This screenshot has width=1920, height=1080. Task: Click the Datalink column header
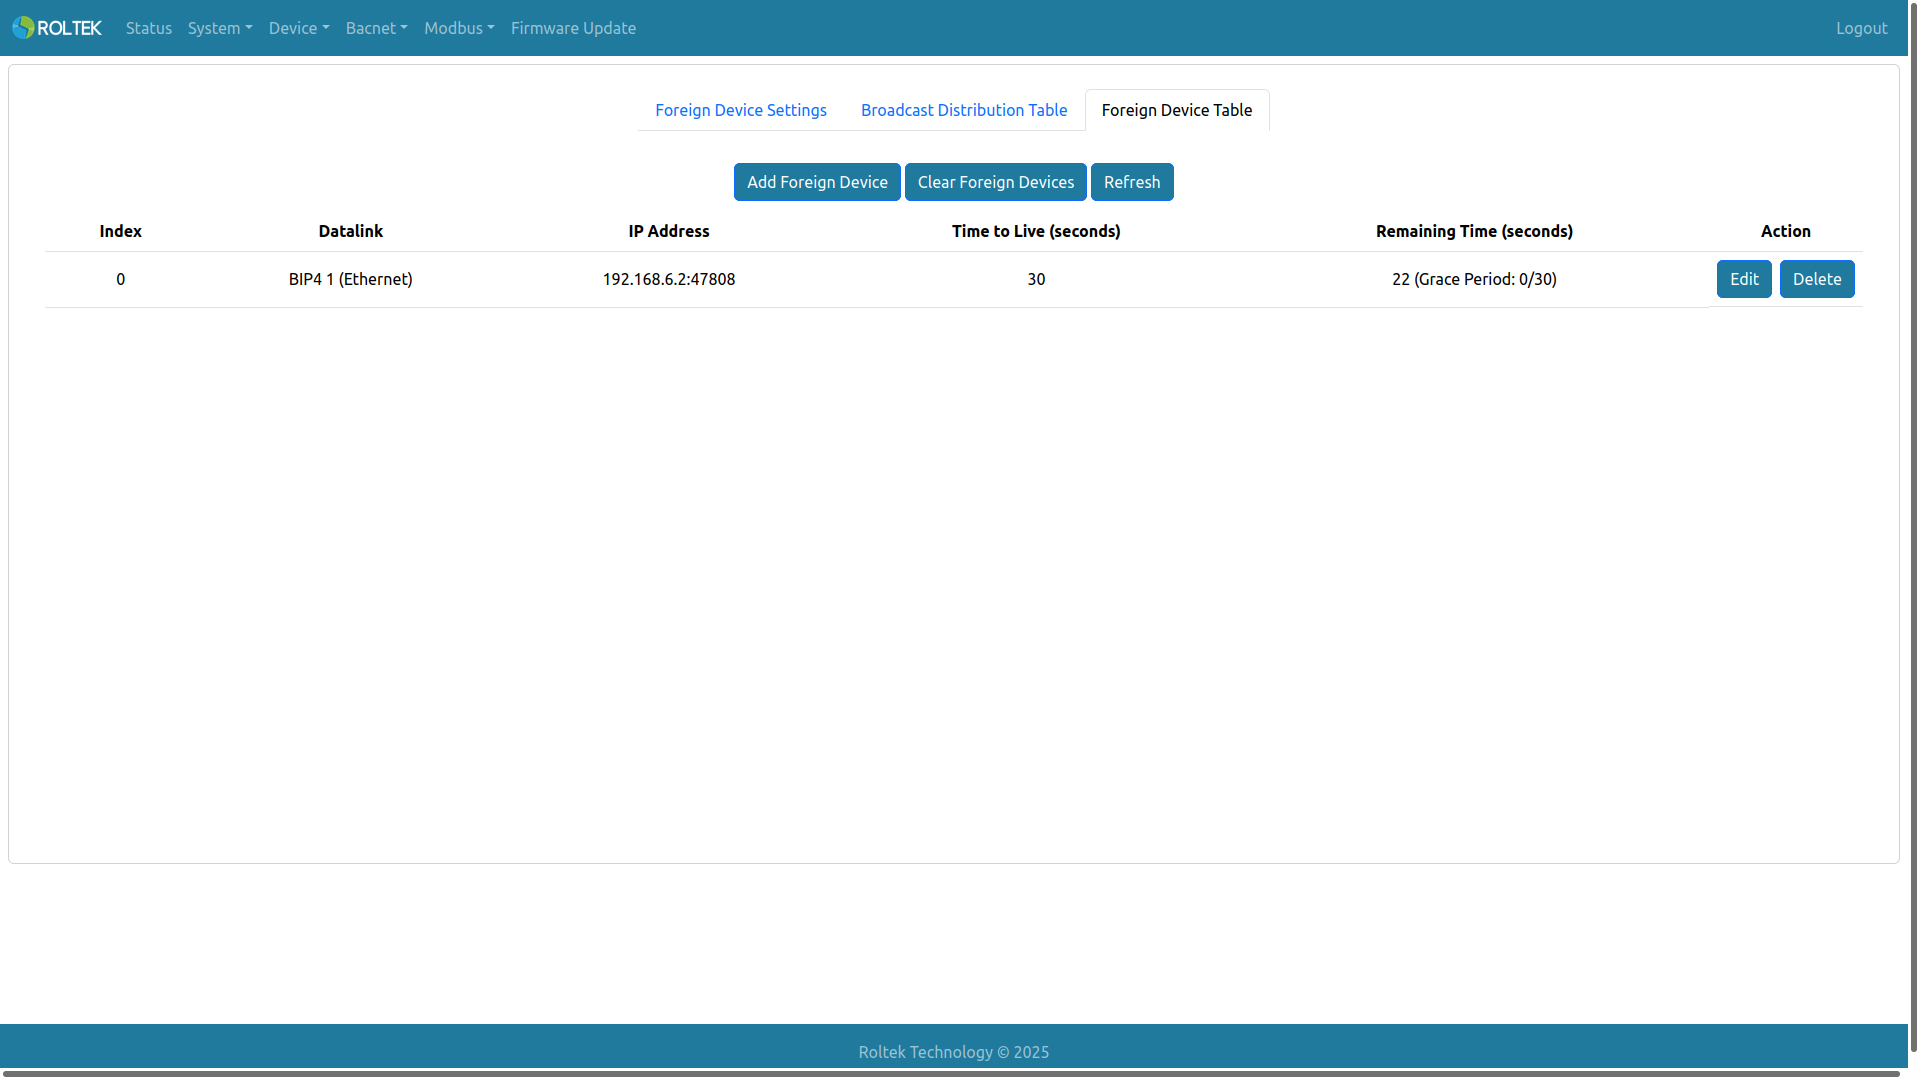pyautogui.click(x=351, y=231)
